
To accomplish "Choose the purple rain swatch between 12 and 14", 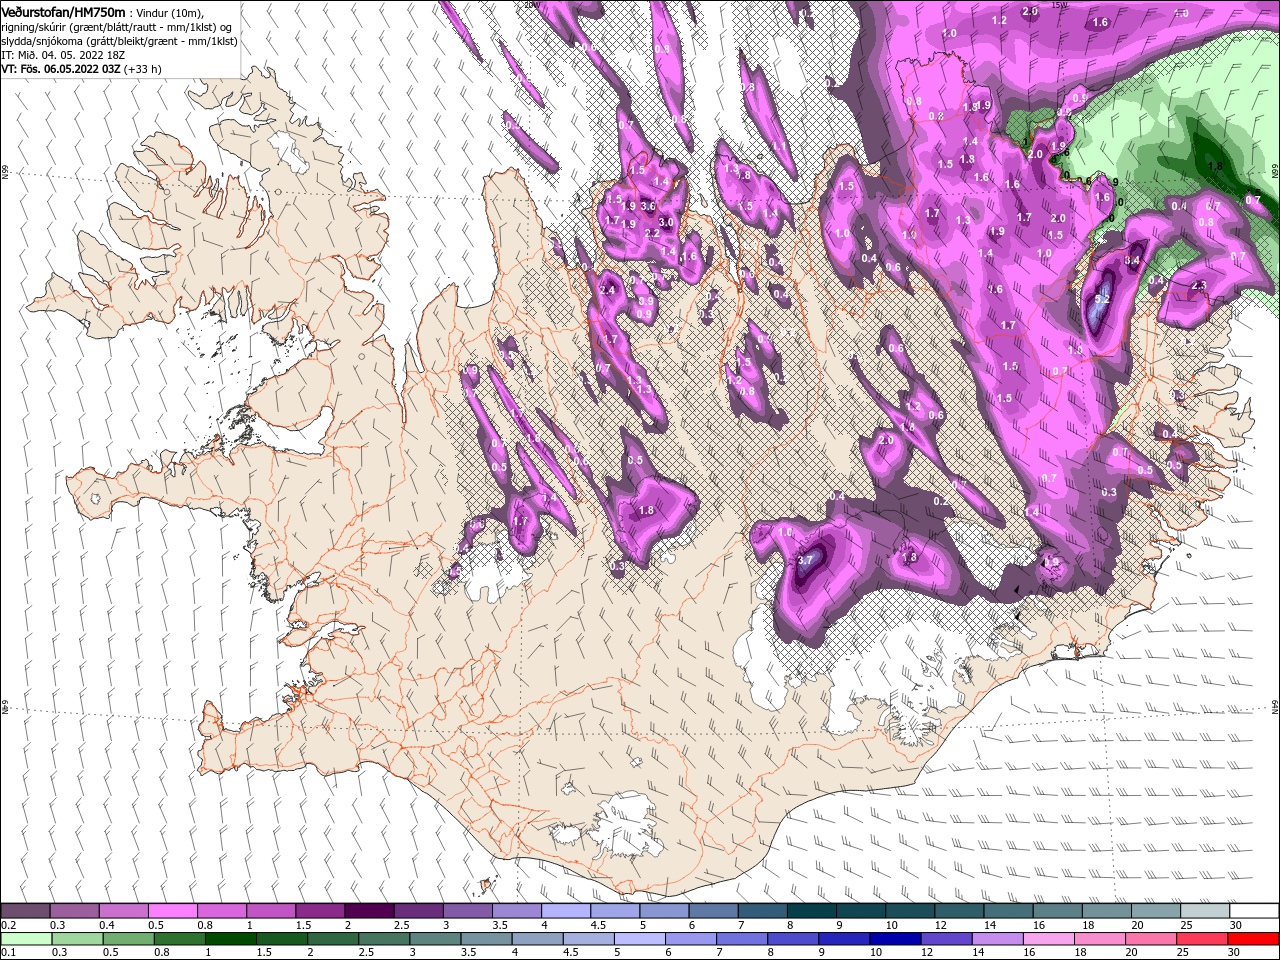I will [x=946, y=939].
